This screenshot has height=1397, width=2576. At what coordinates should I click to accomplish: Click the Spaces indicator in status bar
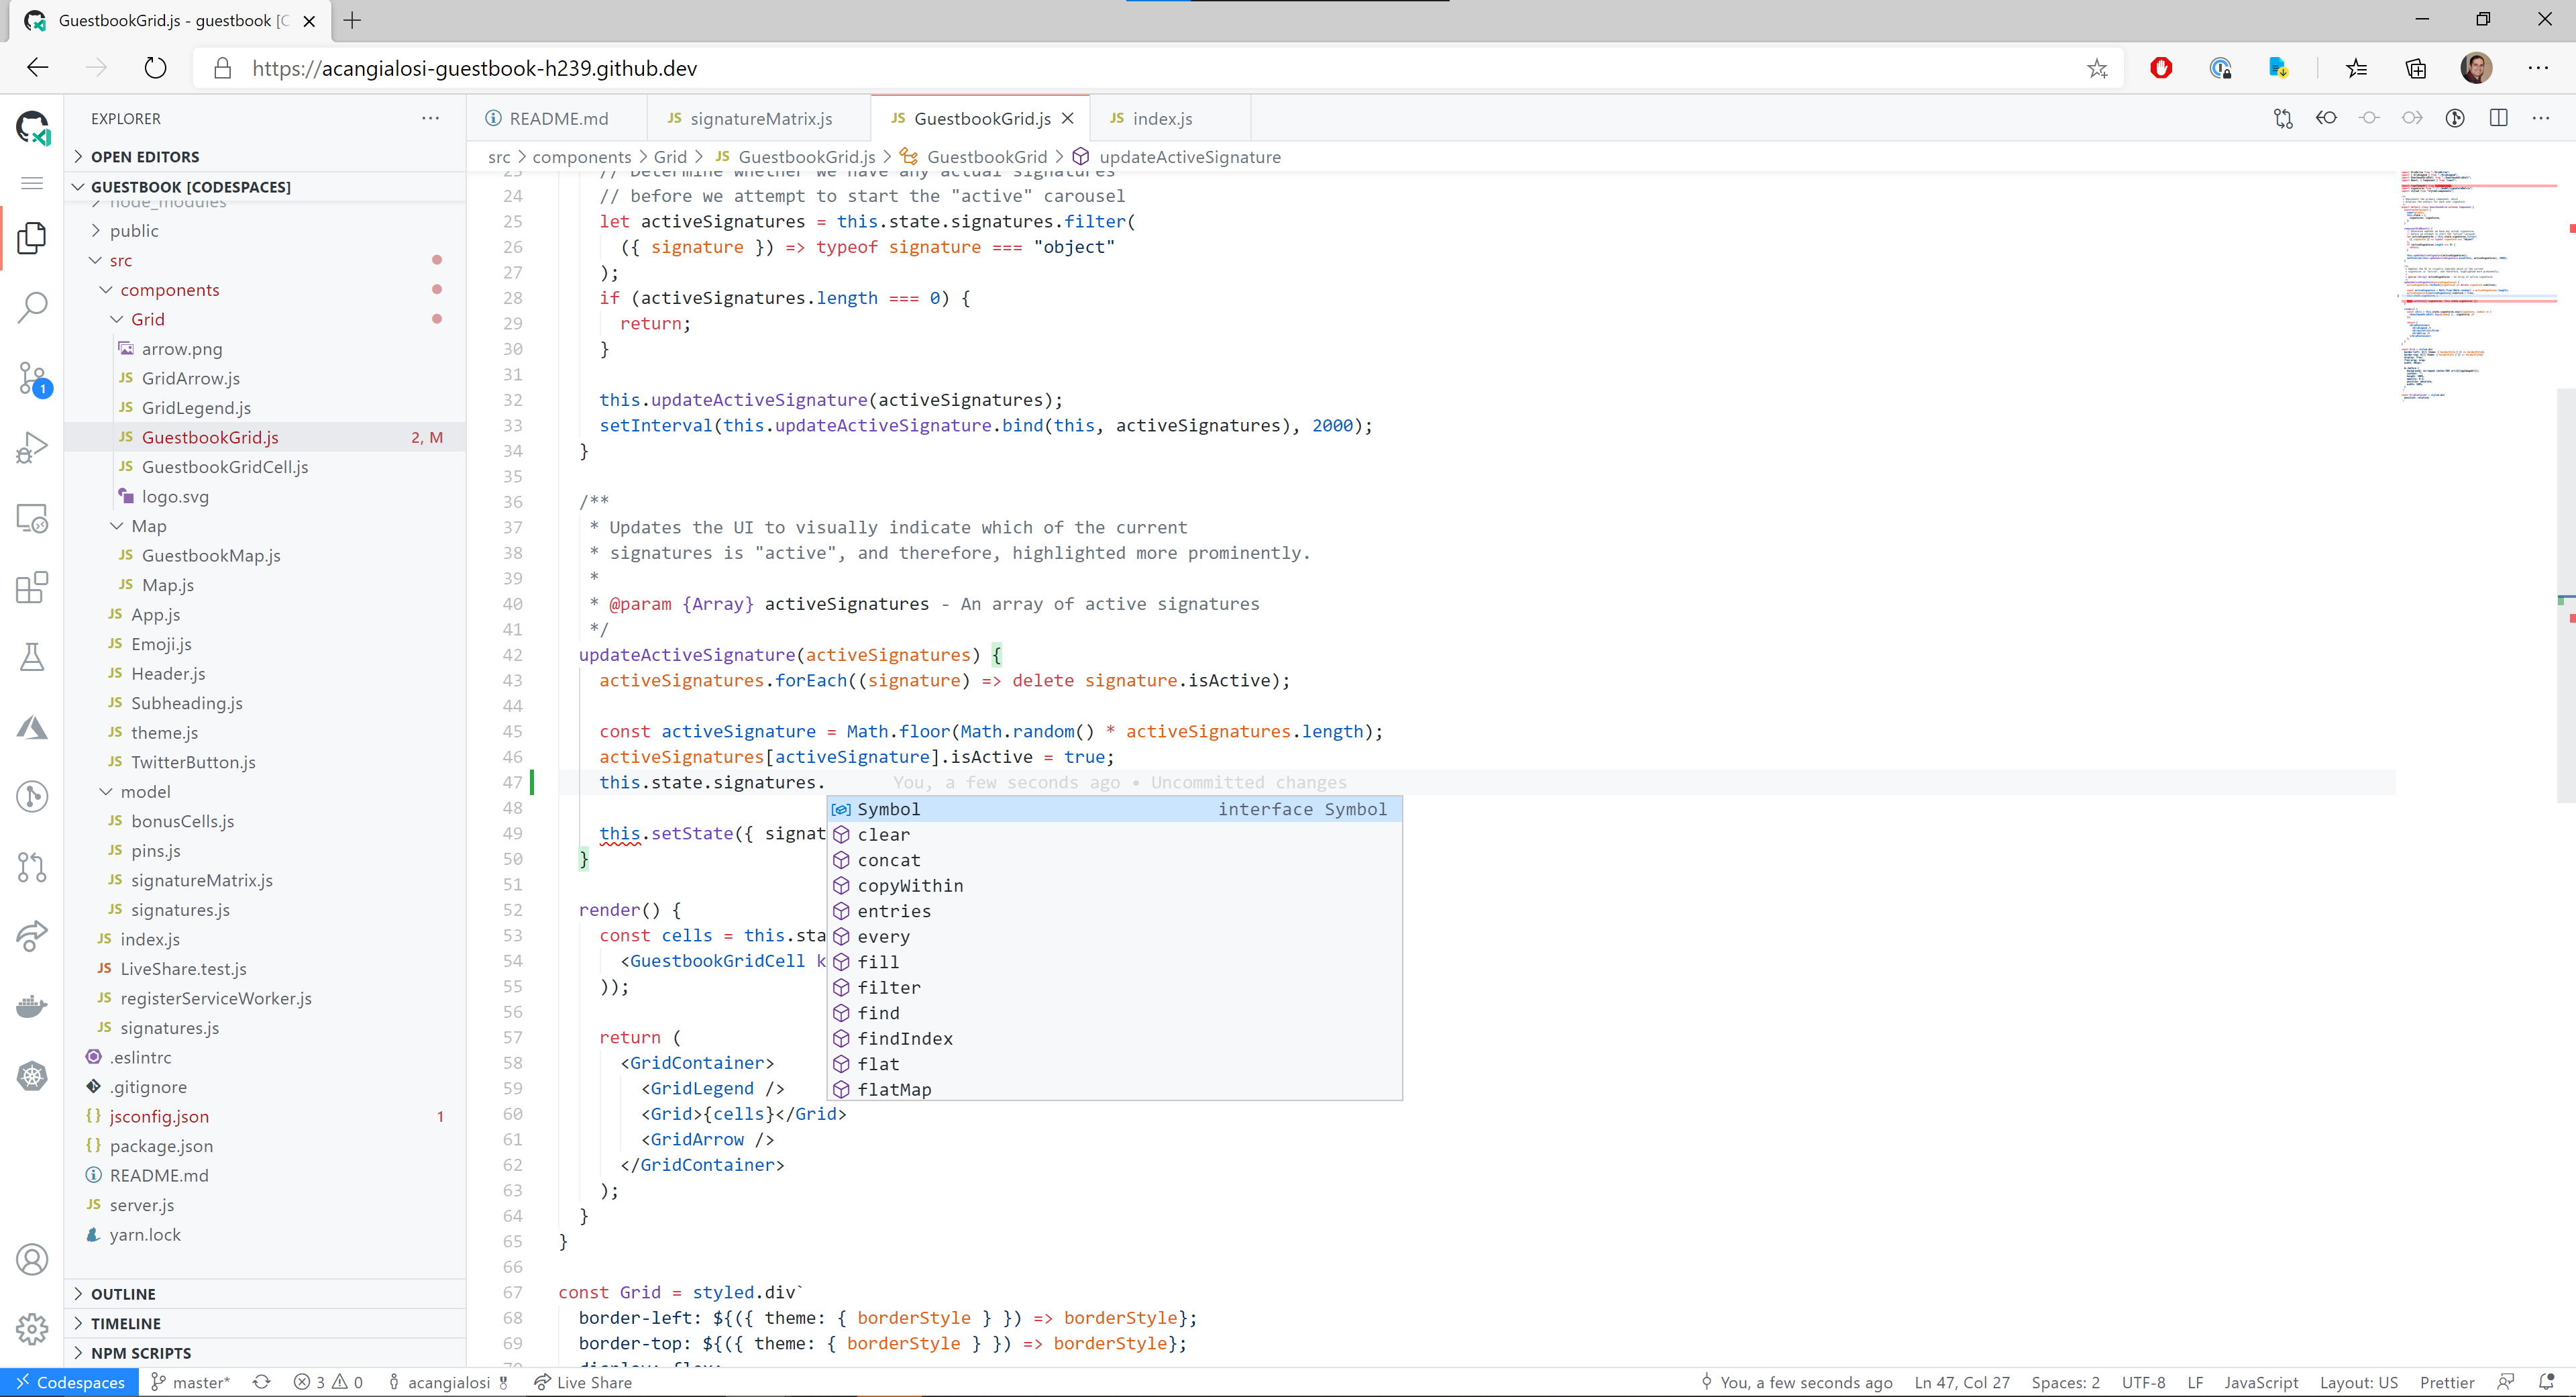(x=2062, y=1382)
